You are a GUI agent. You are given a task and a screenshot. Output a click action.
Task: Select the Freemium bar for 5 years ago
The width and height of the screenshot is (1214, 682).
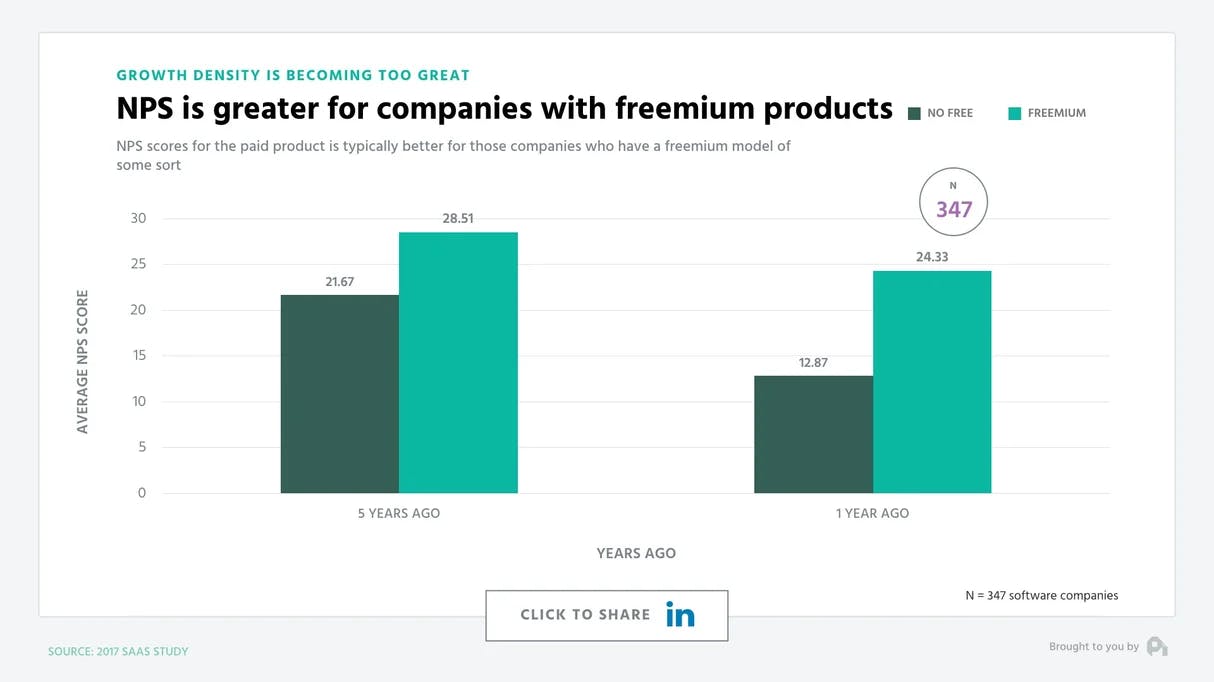[x=458, y=362]
